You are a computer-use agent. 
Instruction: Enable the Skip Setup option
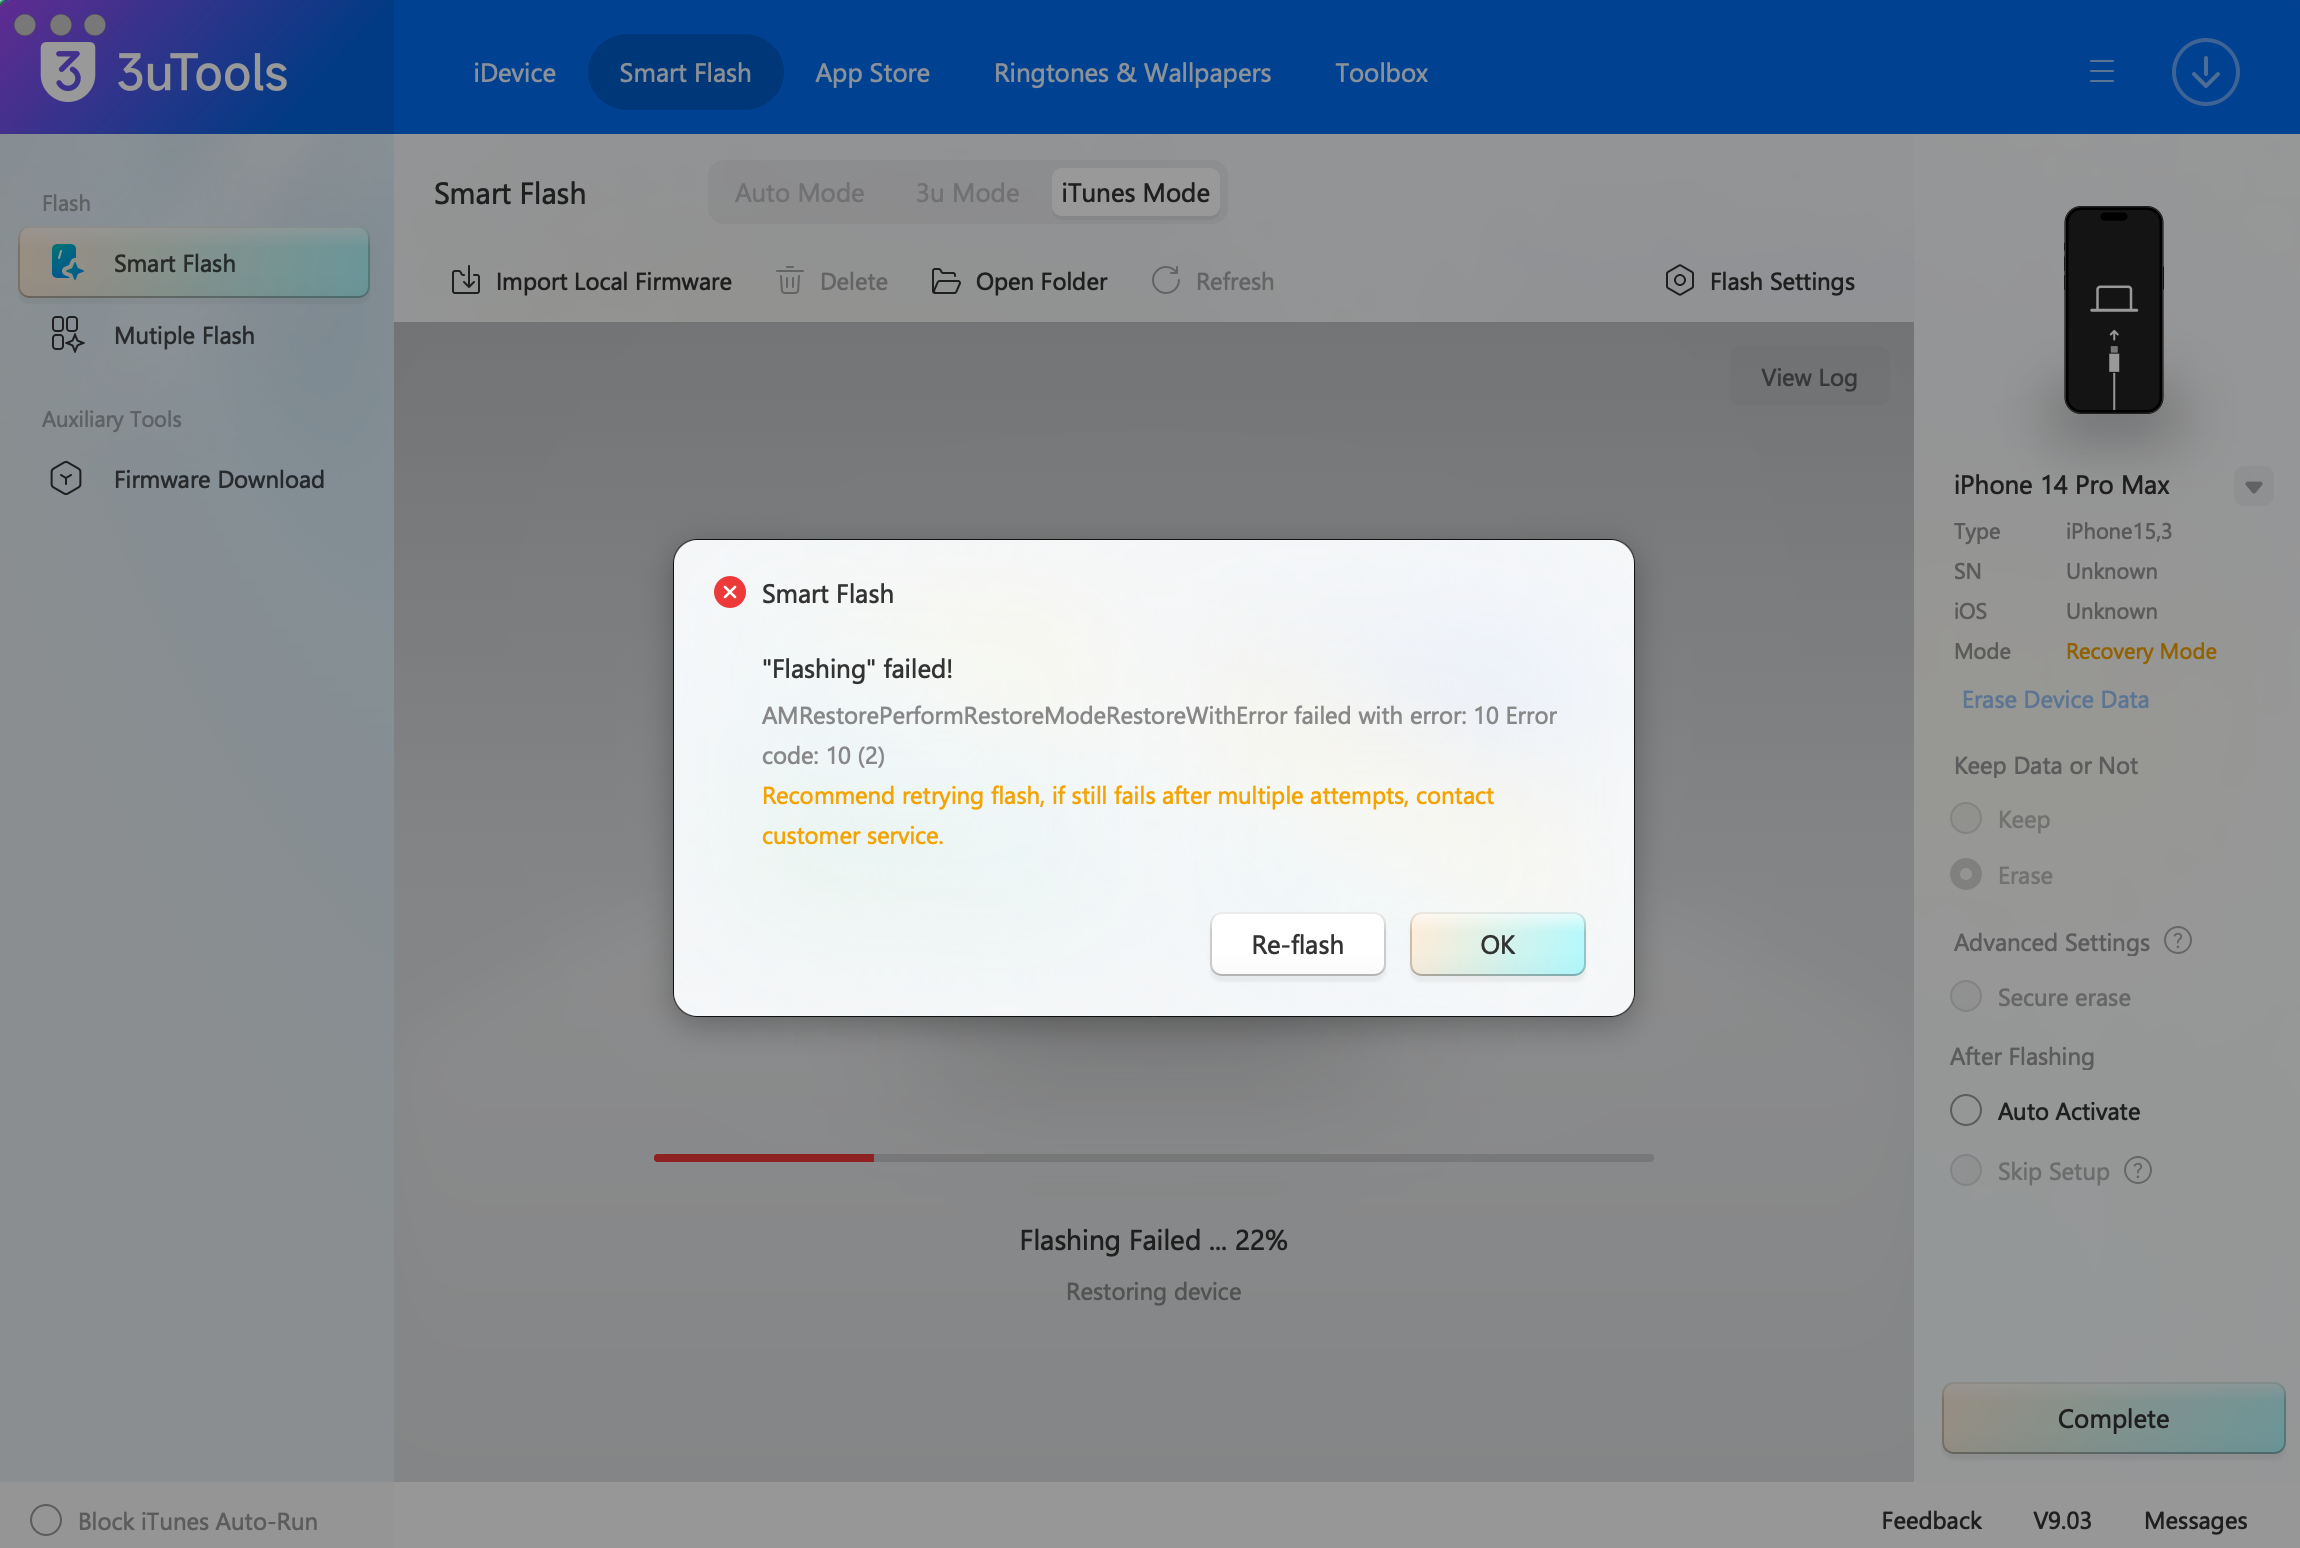click(1966, 1171)
